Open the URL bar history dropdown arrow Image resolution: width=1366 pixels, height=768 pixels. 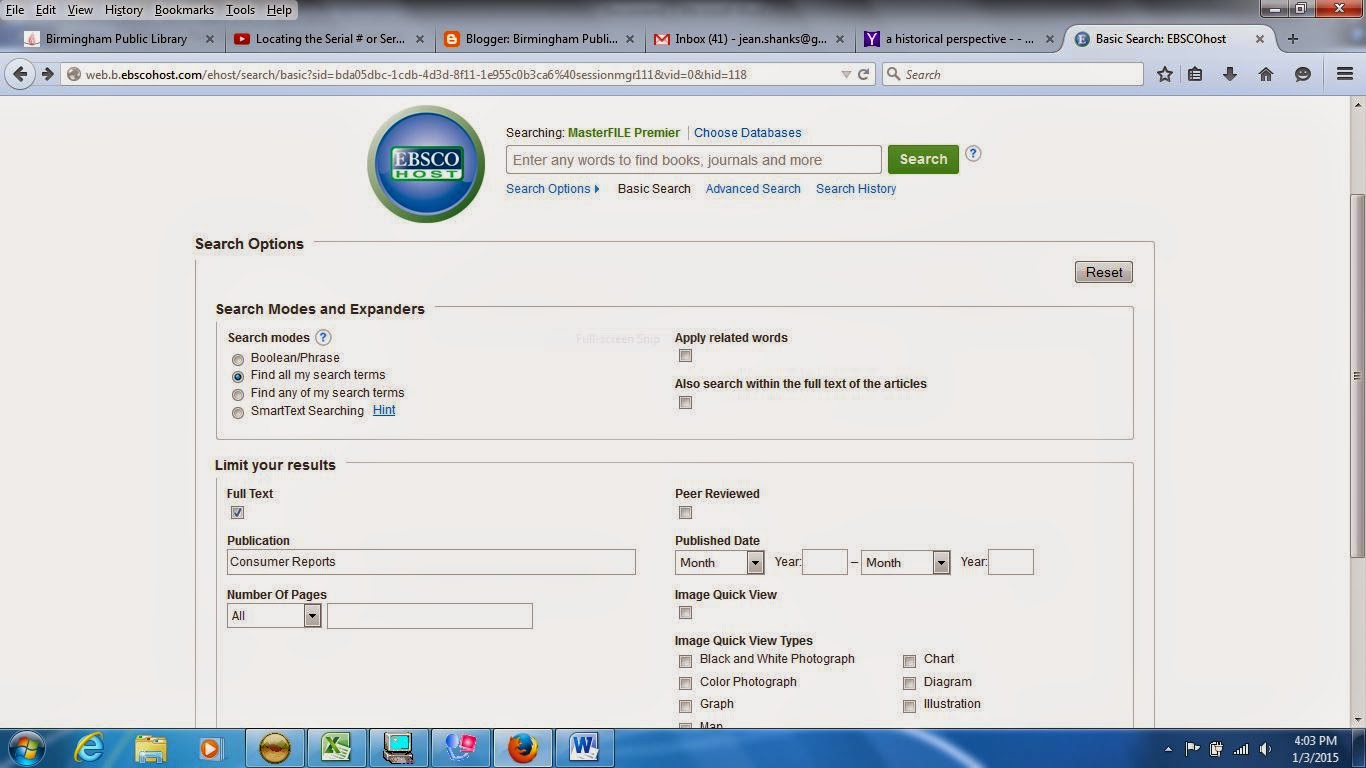[846, 74]
